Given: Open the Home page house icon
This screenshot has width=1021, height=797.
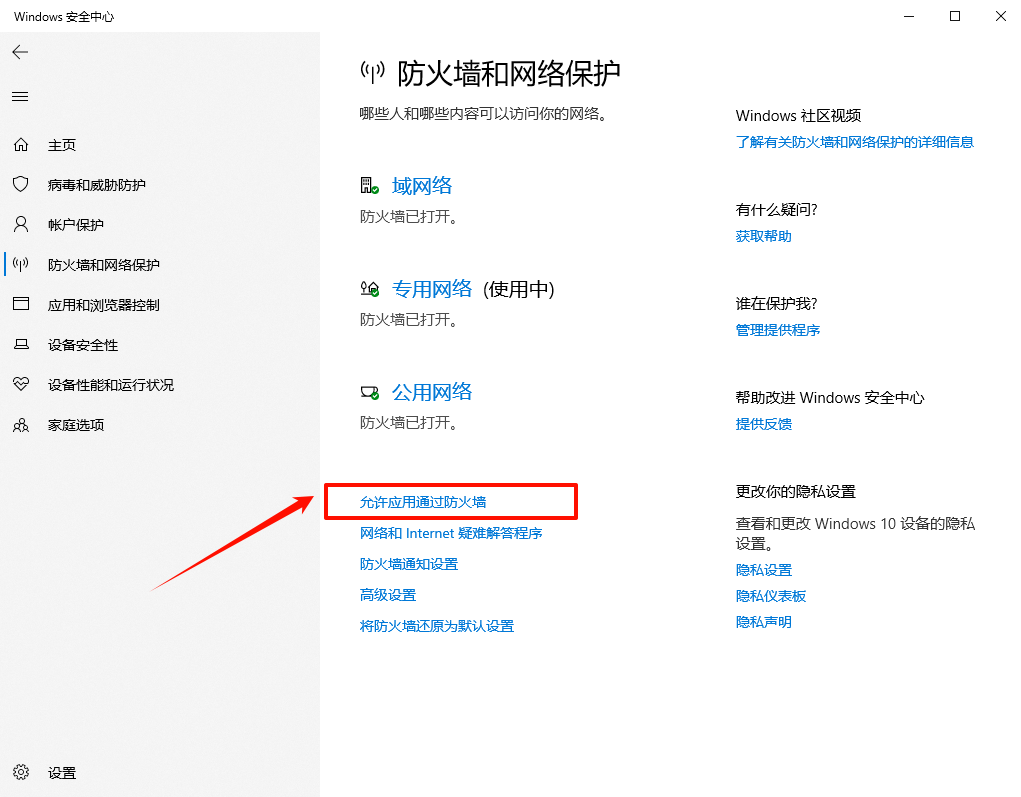Looking at the screenshot, I should [x=21, y=145].
